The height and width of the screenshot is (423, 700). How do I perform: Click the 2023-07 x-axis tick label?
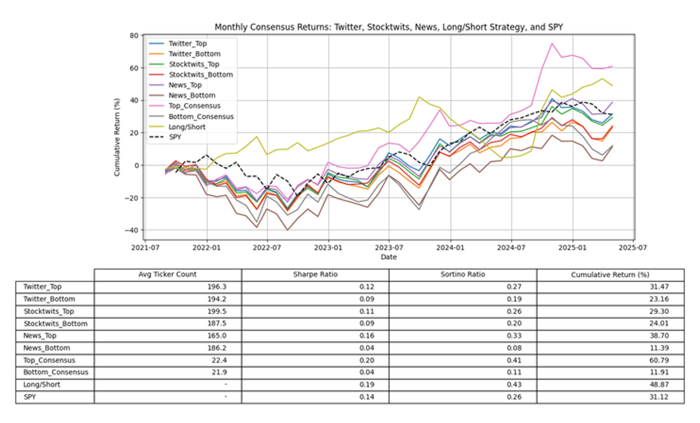(x=389, y=247)
